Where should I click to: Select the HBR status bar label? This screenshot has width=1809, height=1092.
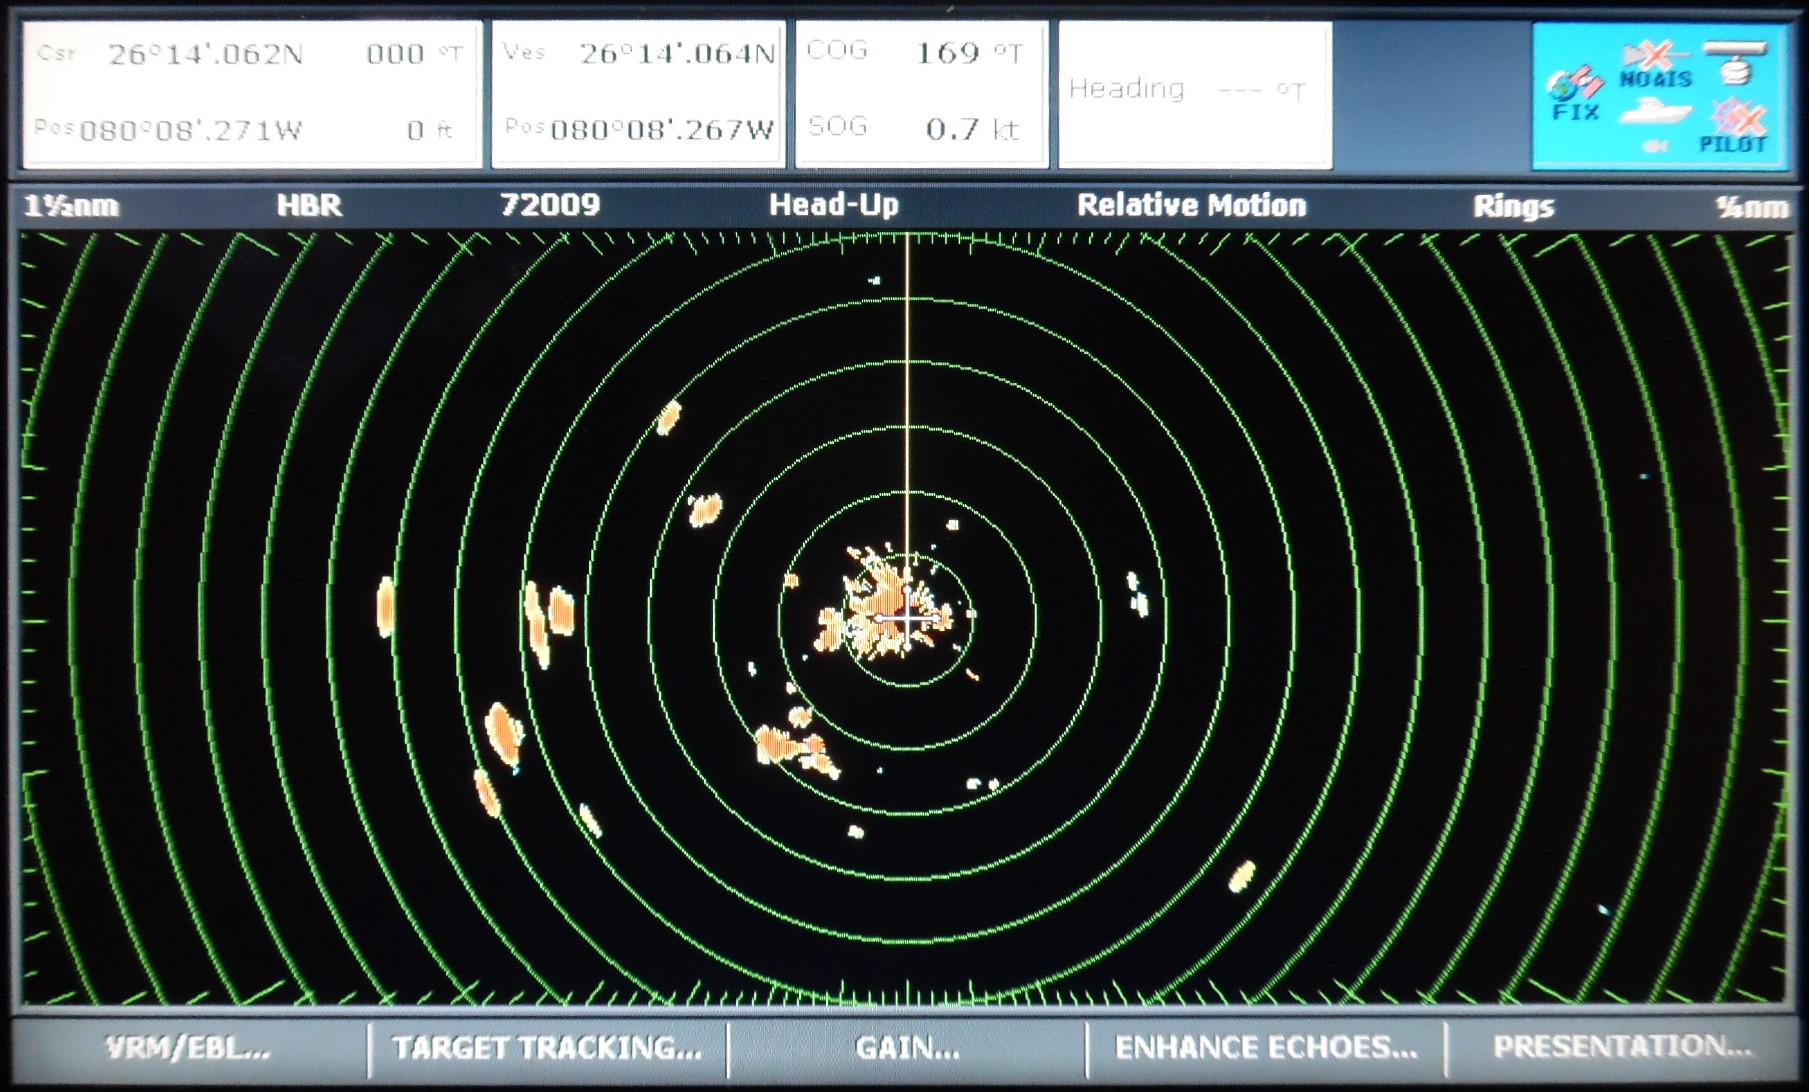coord(309,205)
